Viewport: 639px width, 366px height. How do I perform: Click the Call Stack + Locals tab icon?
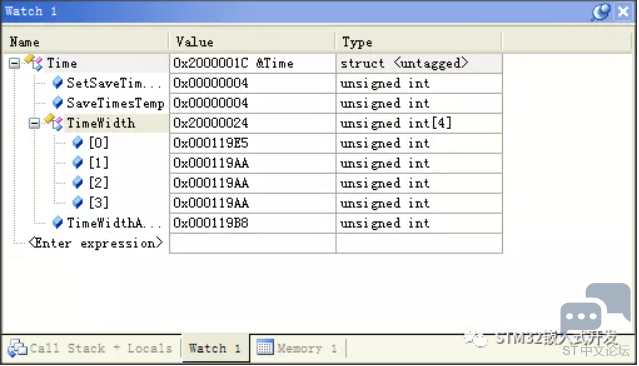[x=18, y=348]
